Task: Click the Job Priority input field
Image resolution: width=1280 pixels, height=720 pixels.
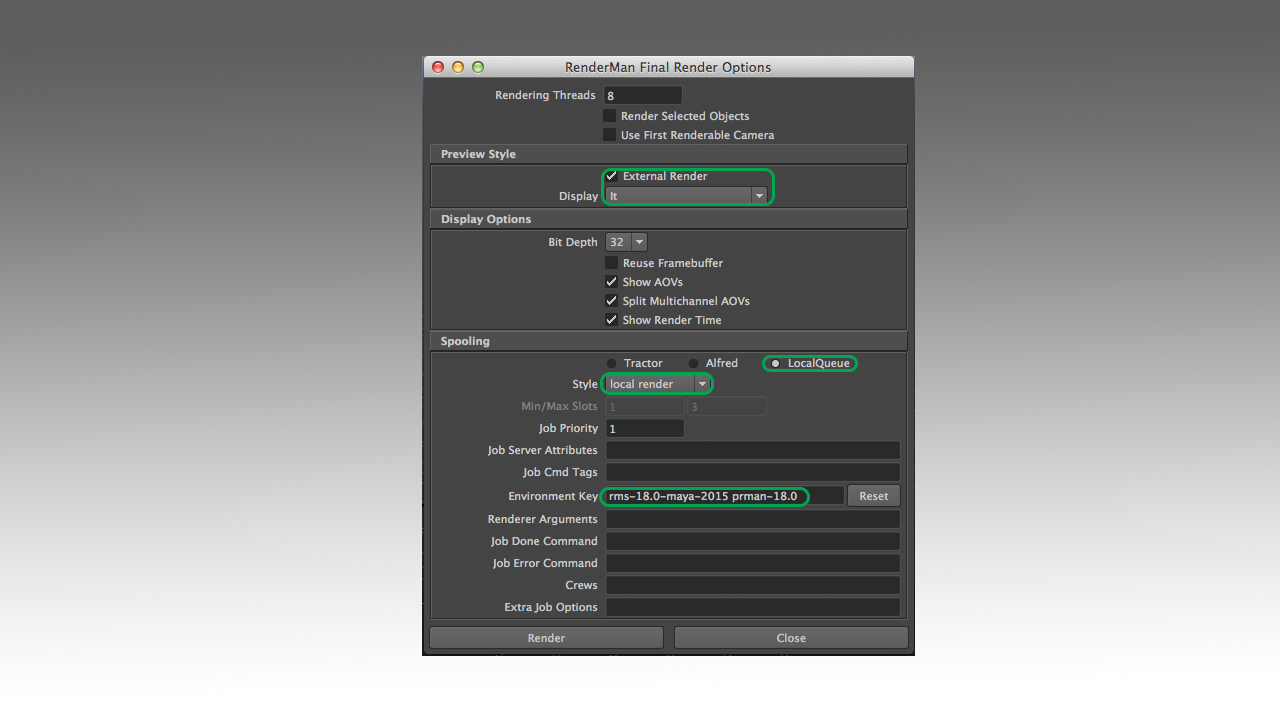Action: (645, 428)
